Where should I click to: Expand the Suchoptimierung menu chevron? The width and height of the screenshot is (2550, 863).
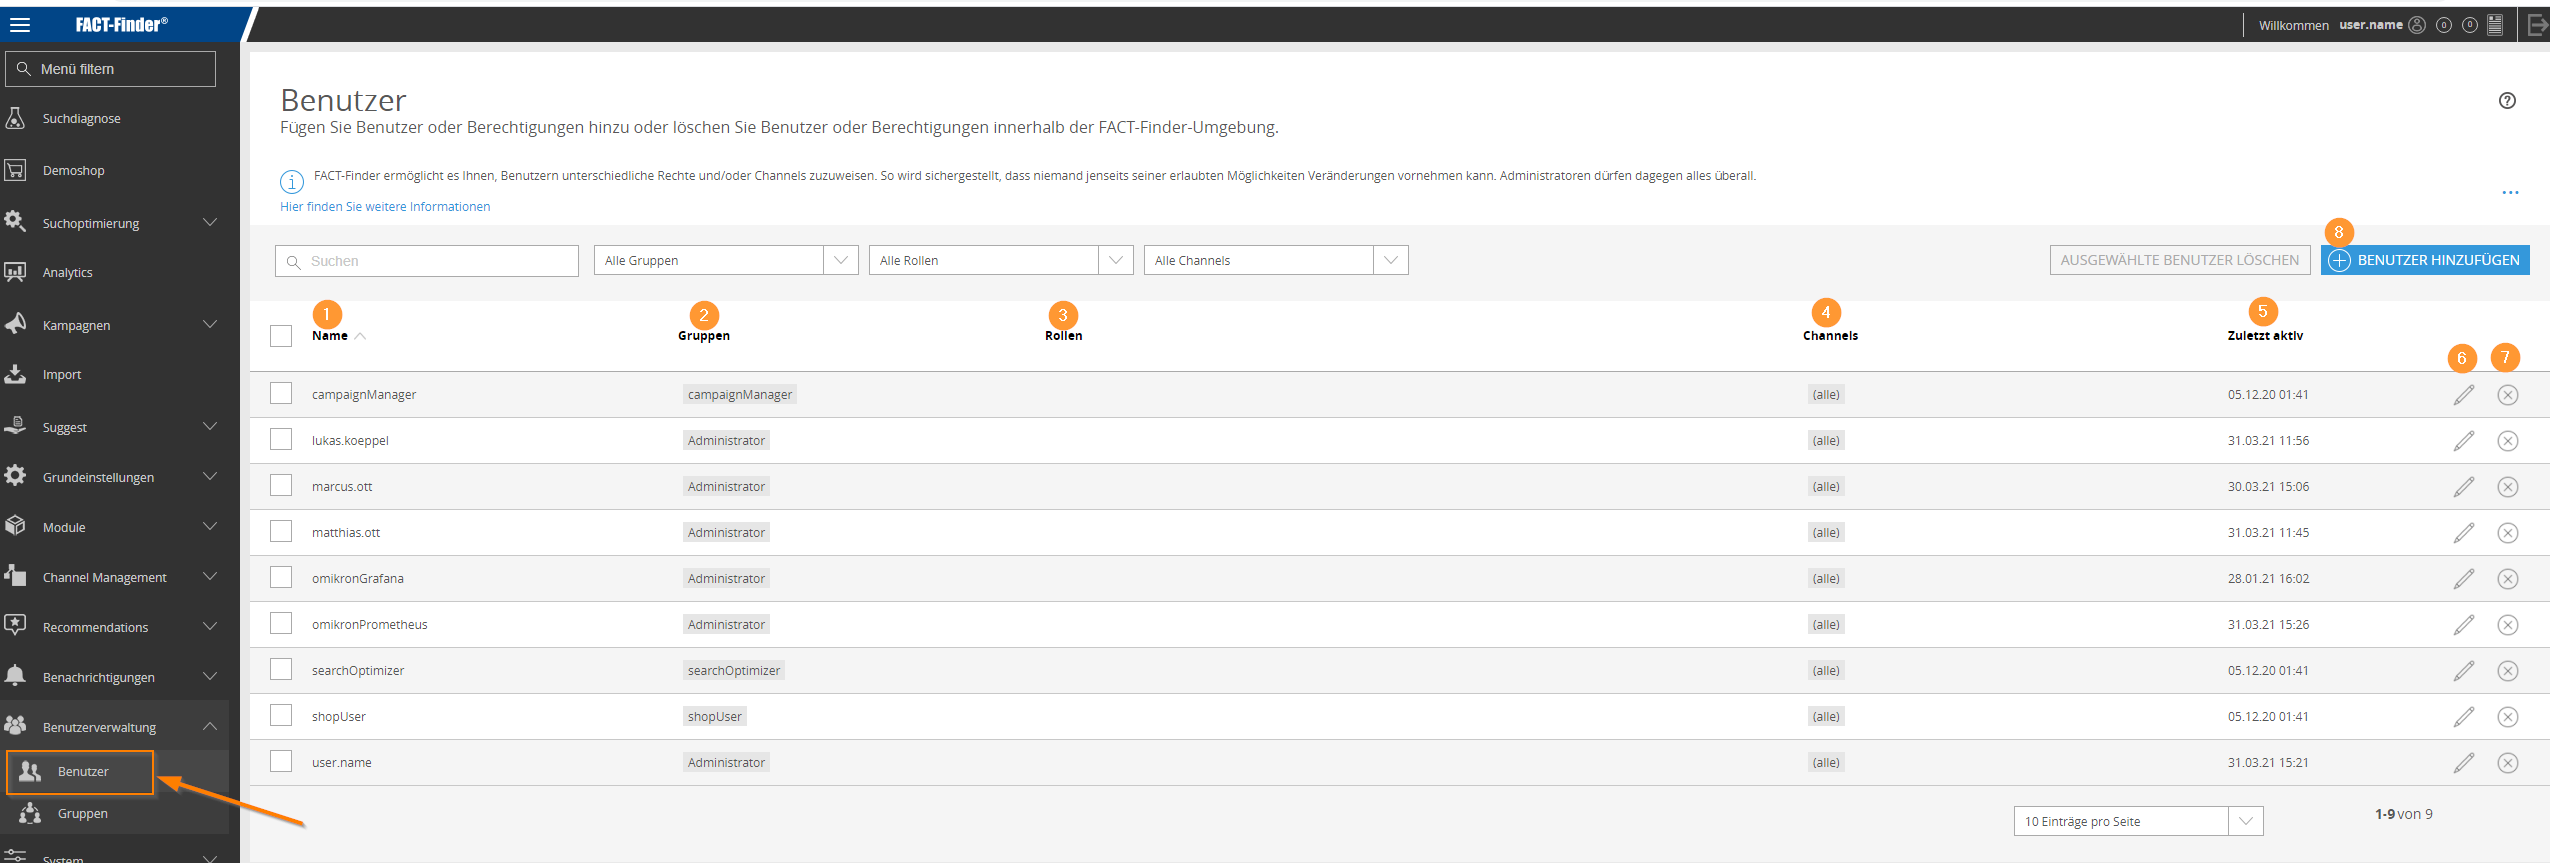tap(210, 222)
